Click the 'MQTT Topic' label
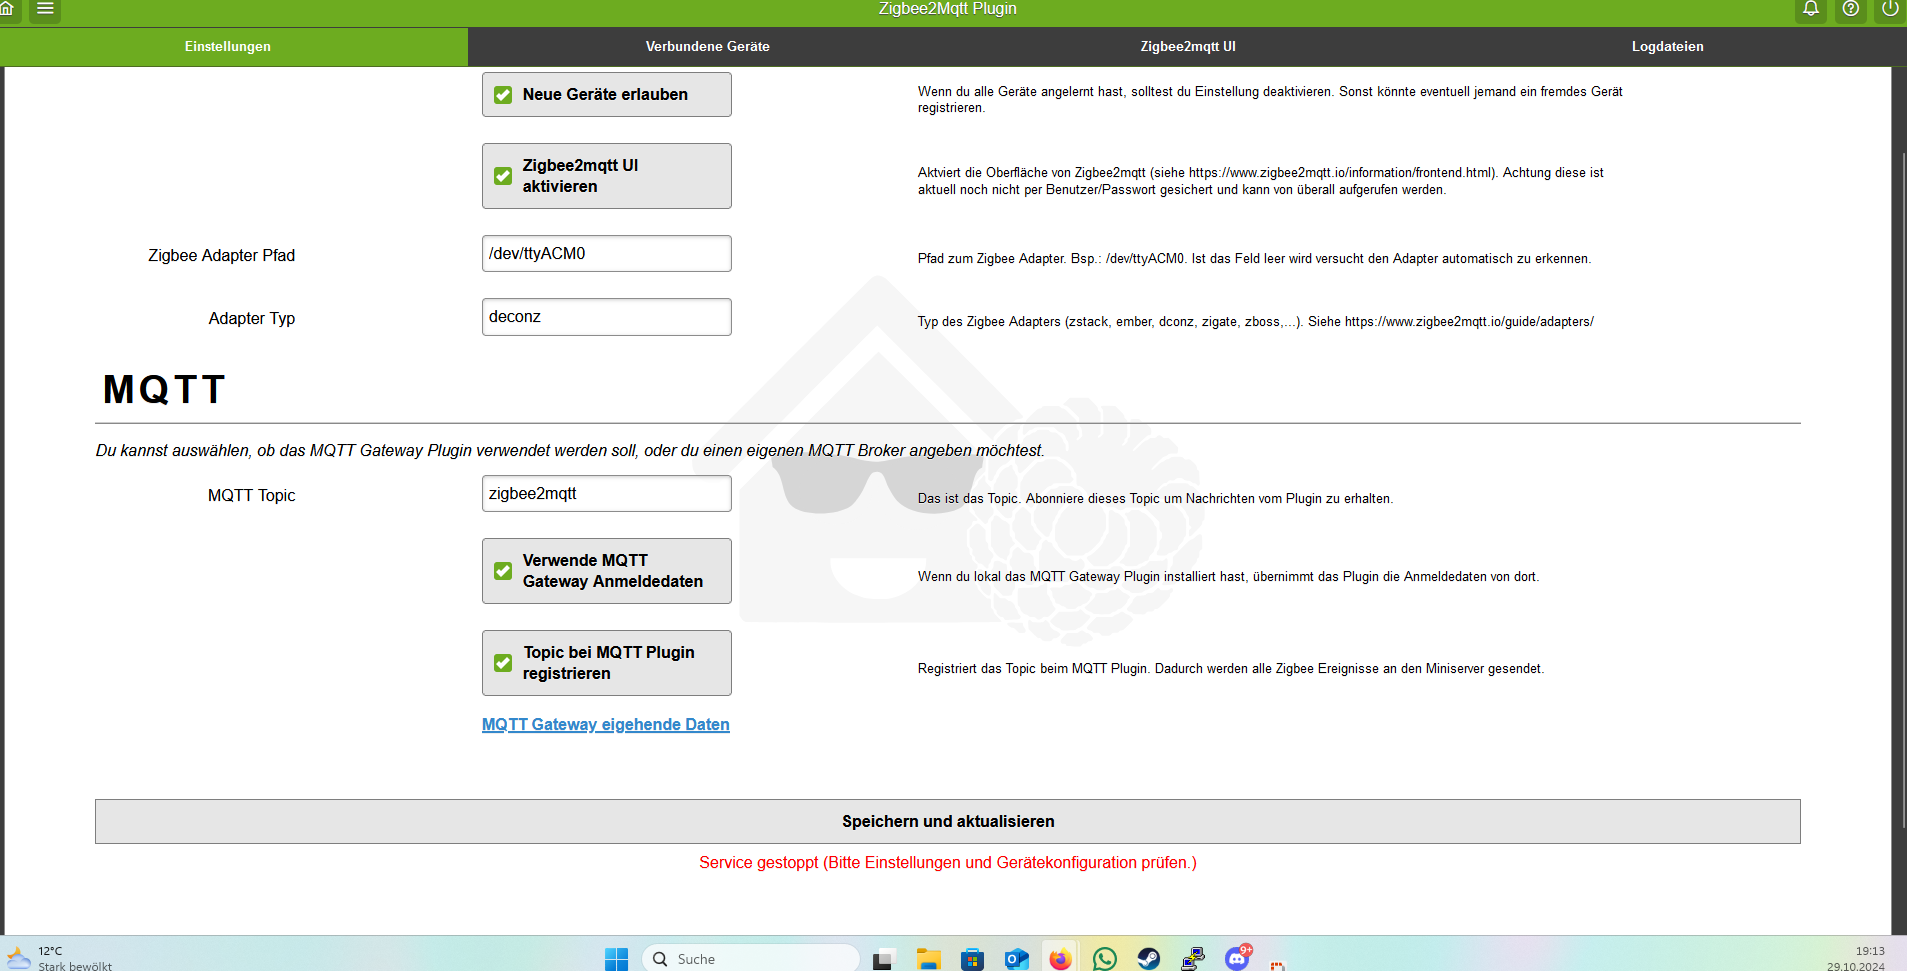Screen dimensions: 1907x971 pyautogui.click(x=252, y=495)
